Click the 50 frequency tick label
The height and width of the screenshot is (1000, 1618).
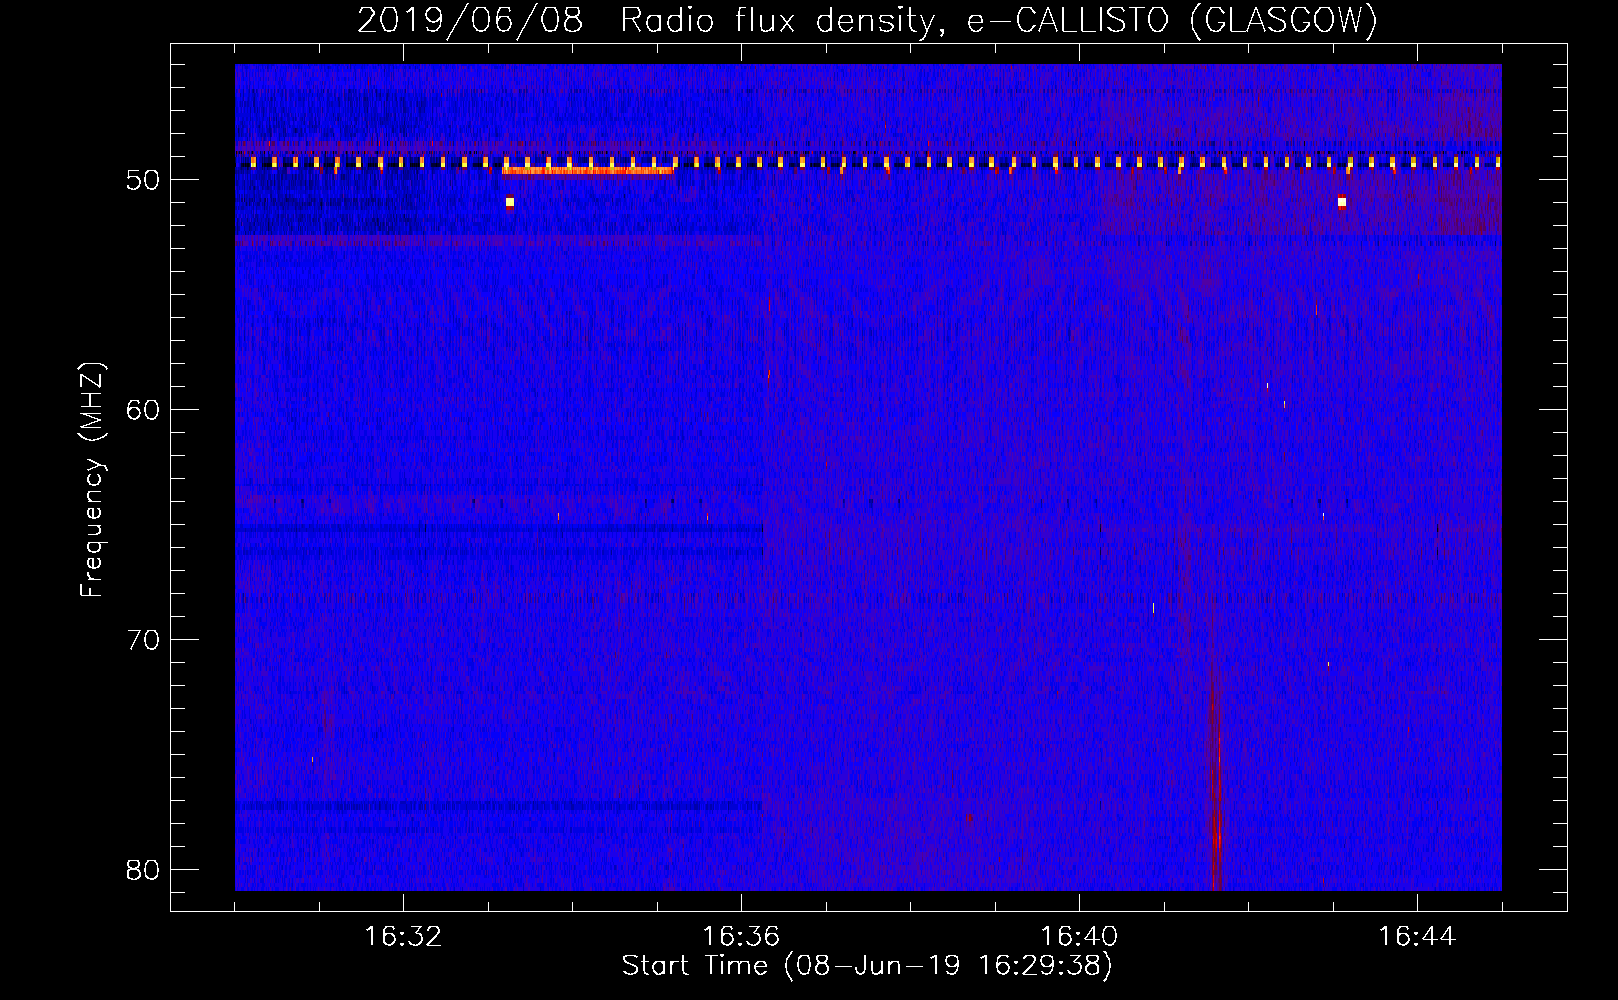[143, 180]
